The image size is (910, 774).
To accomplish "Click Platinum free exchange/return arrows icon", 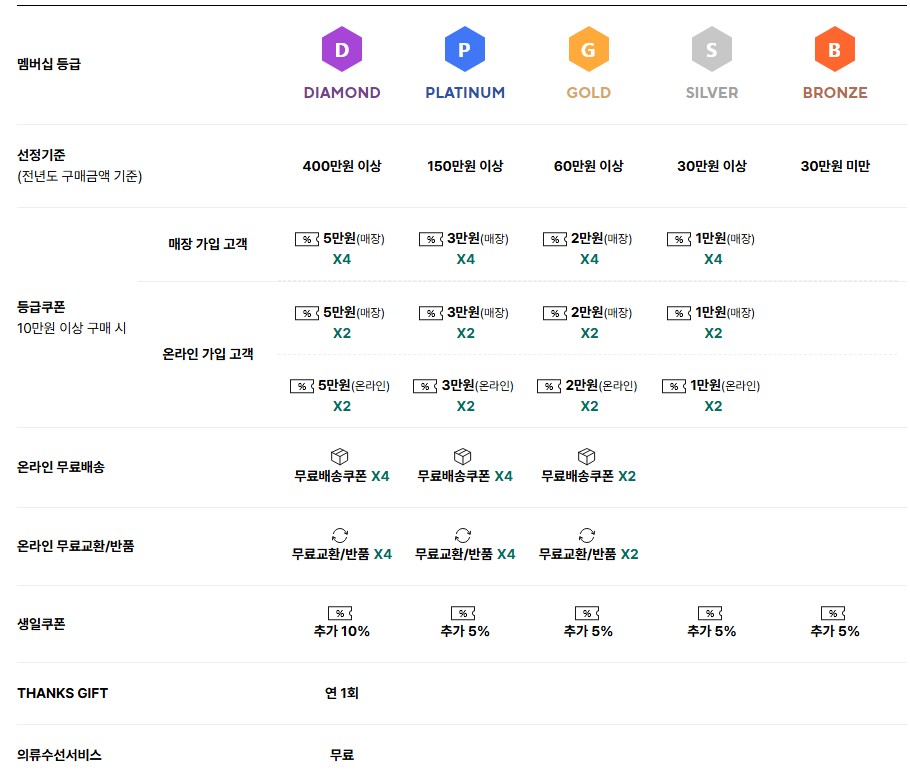I will (x=463, y=535).
